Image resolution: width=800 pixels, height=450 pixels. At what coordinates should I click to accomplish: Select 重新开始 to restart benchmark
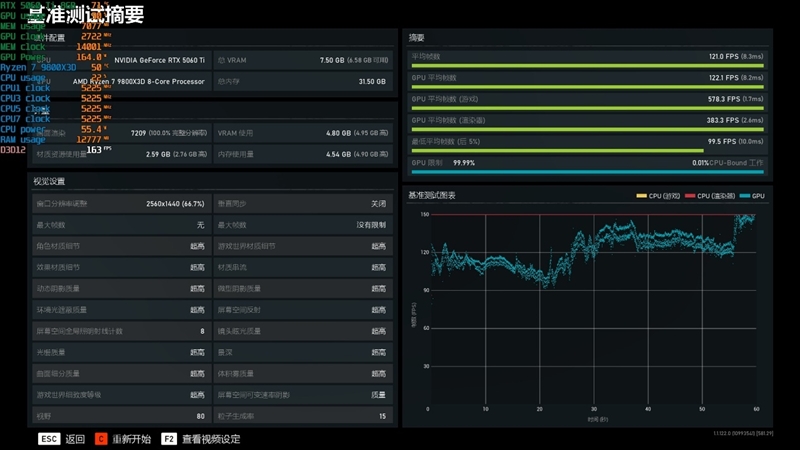click(x=131, y=439)
